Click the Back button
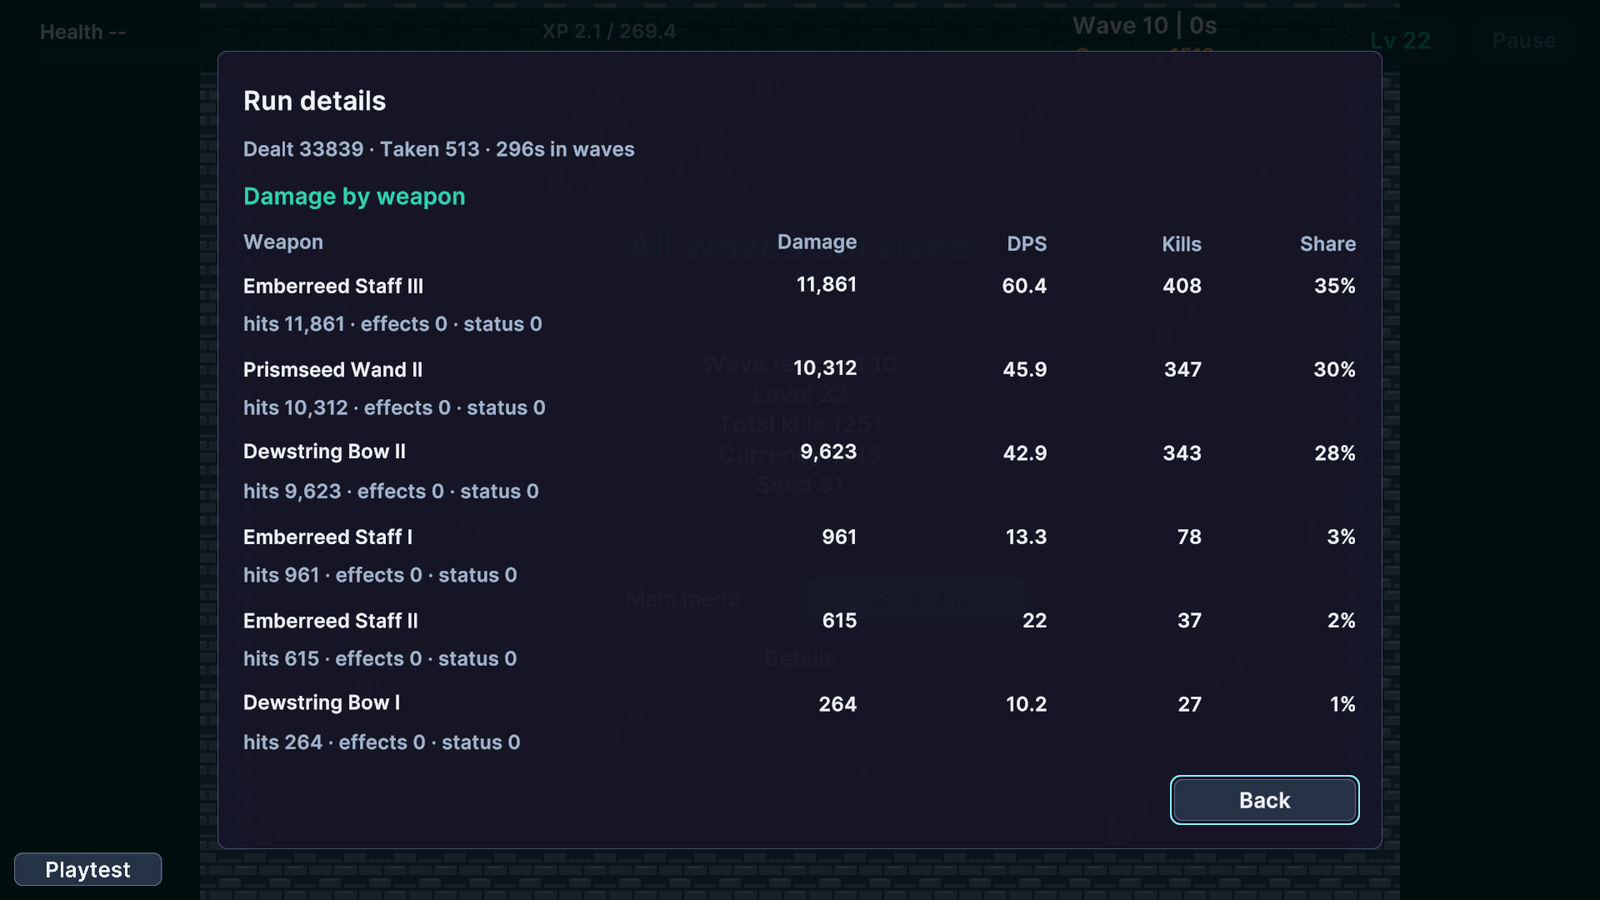 coord(1264,800)
